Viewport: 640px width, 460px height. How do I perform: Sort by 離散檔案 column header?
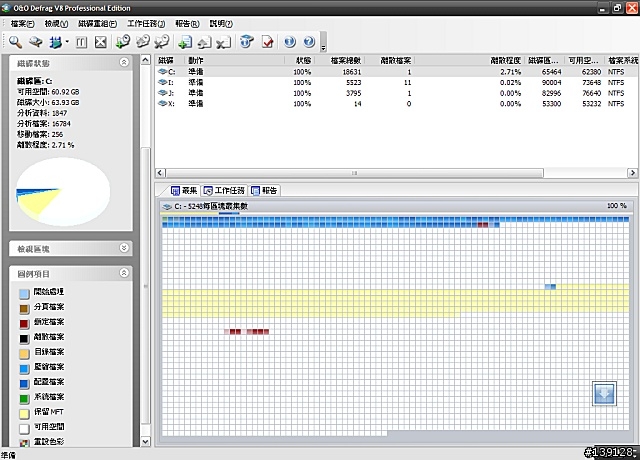click(x=390, y=60)
